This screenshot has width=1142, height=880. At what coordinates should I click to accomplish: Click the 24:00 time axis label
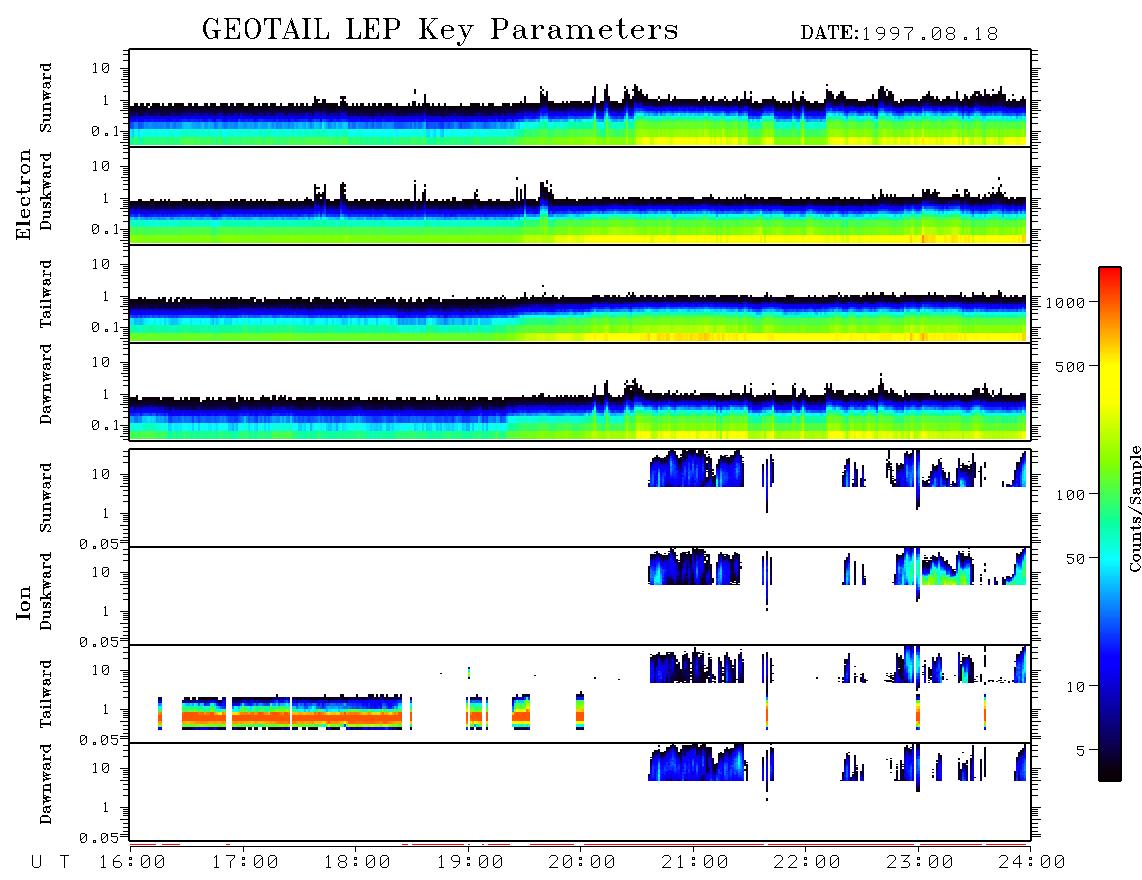(1031, 863)
